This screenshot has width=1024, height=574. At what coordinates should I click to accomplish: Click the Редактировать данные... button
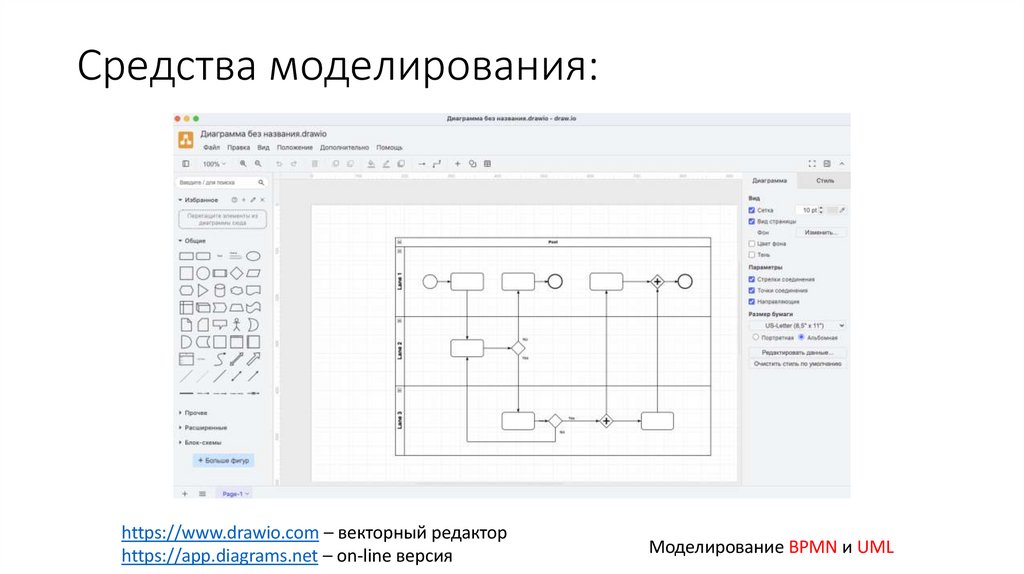[x=797, y=353]
